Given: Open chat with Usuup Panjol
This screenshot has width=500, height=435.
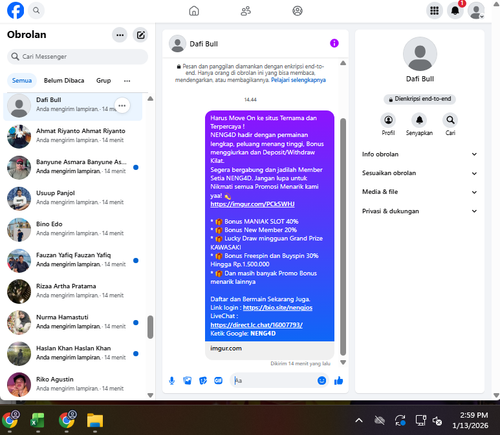Looking at the screenshot, I should pos(73,198).
